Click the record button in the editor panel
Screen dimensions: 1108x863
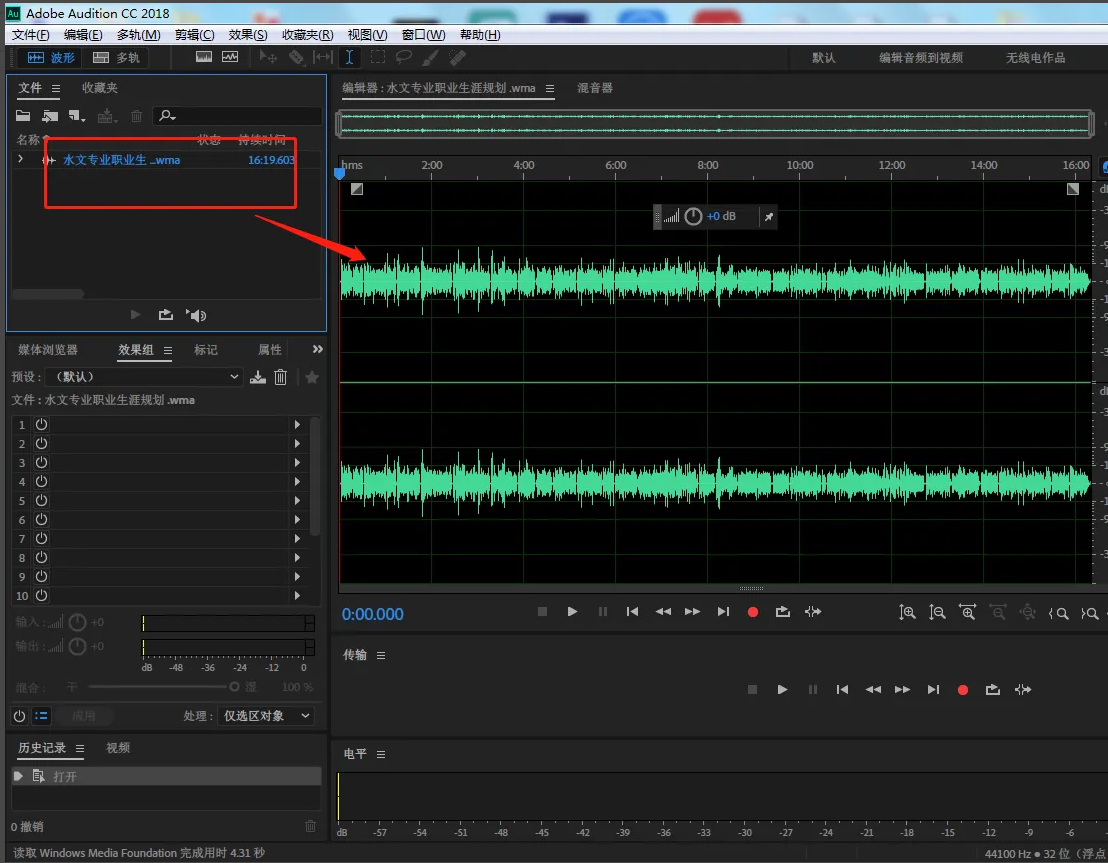753,612
